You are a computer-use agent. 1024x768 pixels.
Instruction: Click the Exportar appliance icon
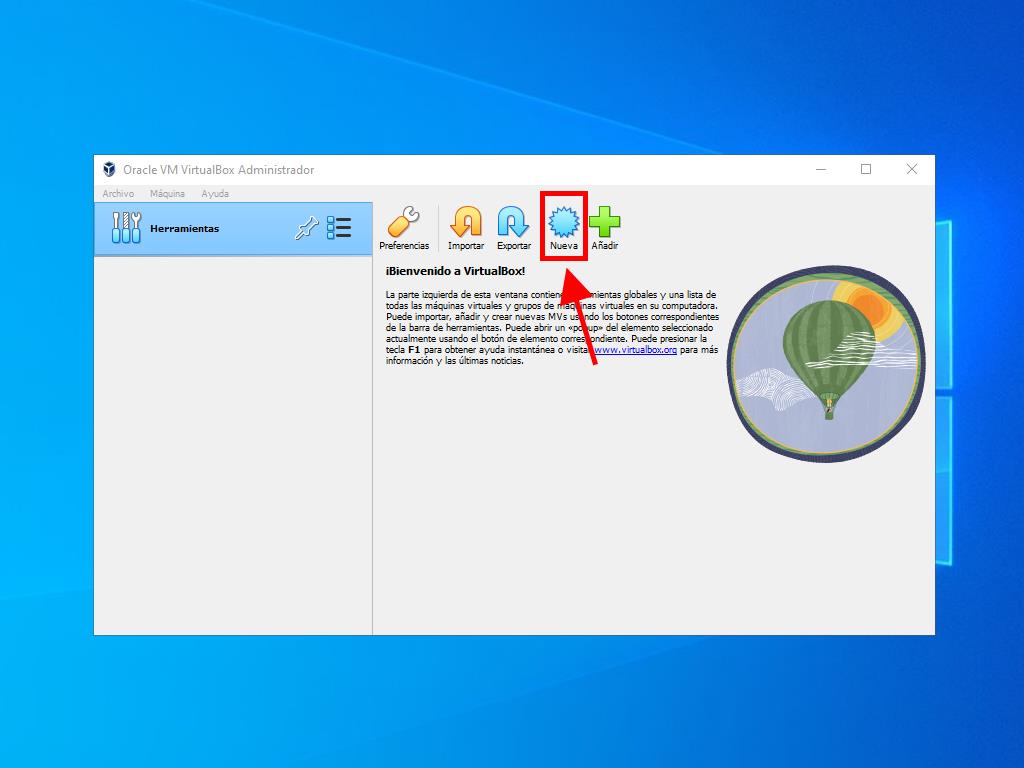click(x=514, y=222)
